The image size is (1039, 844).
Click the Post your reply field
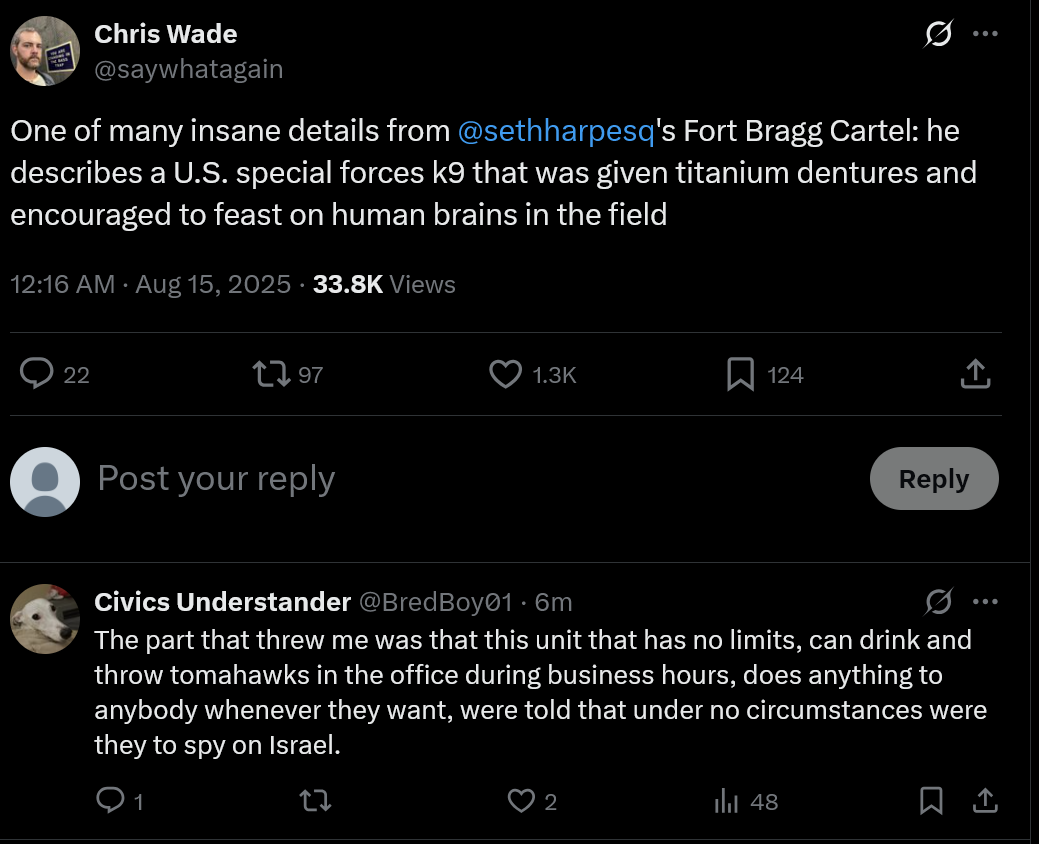pos(450,479)
